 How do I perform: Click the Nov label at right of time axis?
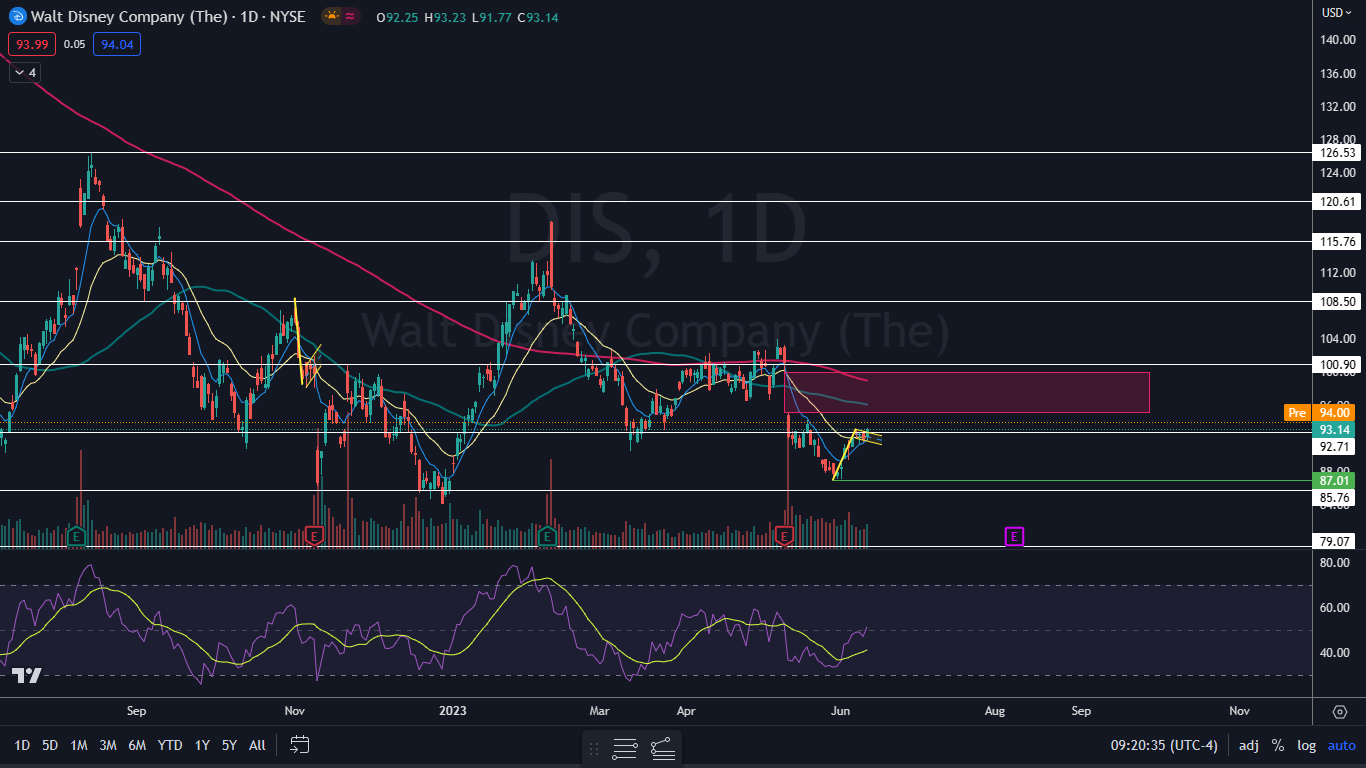(1239, 711)
